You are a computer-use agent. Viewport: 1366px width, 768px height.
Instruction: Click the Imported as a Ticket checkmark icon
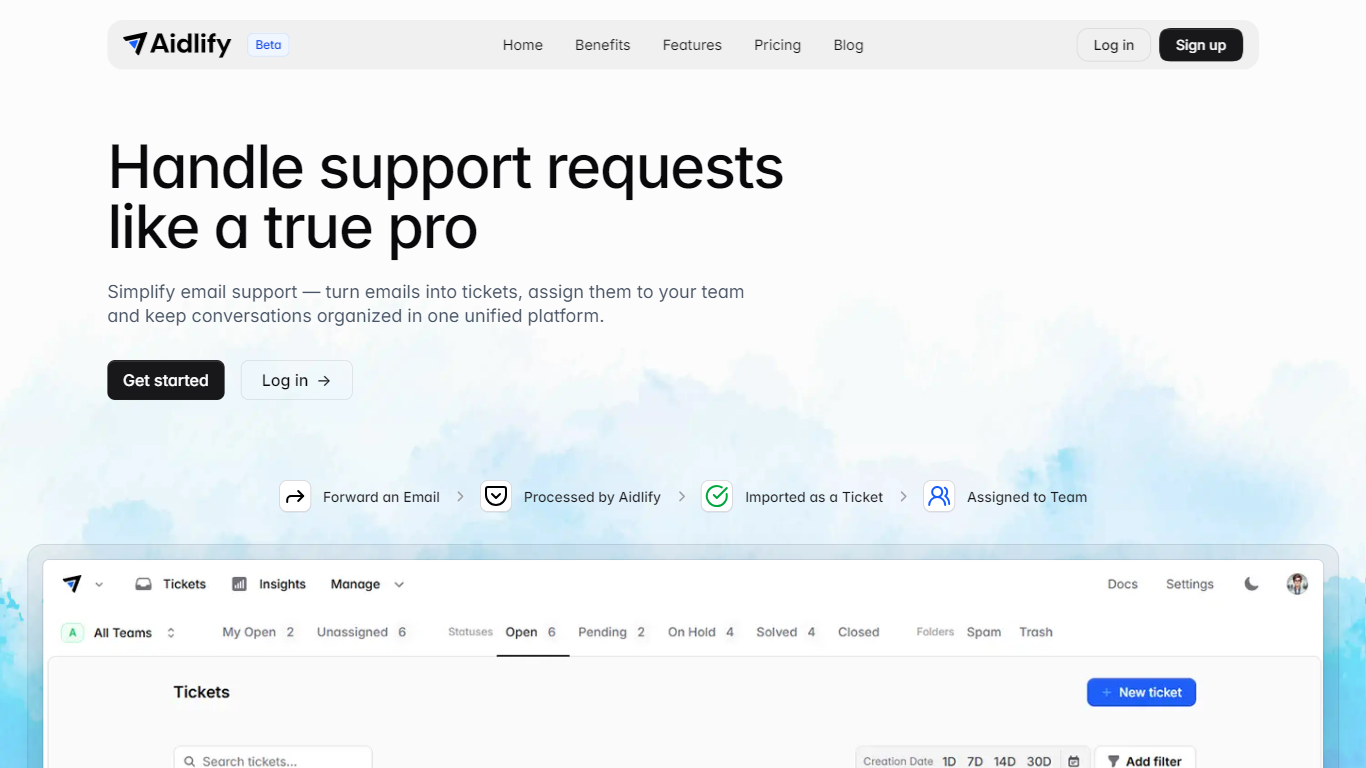click(717, 496)
